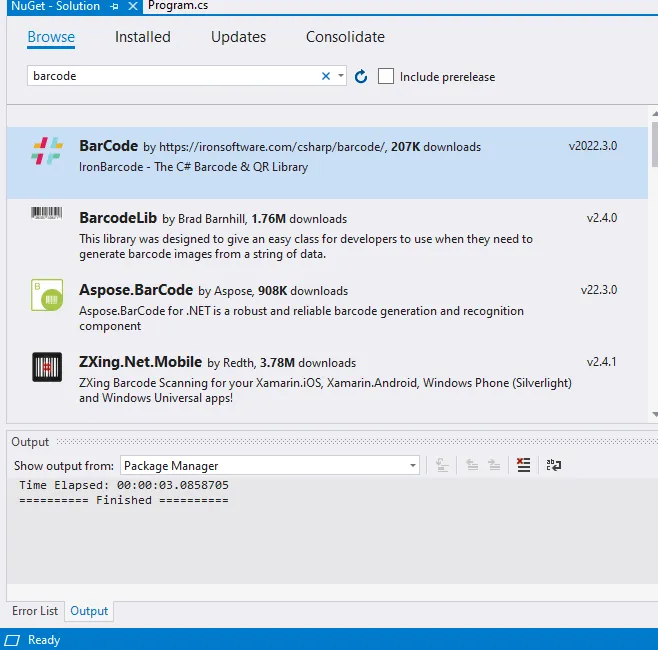Screen dimensions: 658x650
Task: Click the BarcodeLib package barcode icon
Action: pos(47,214)
